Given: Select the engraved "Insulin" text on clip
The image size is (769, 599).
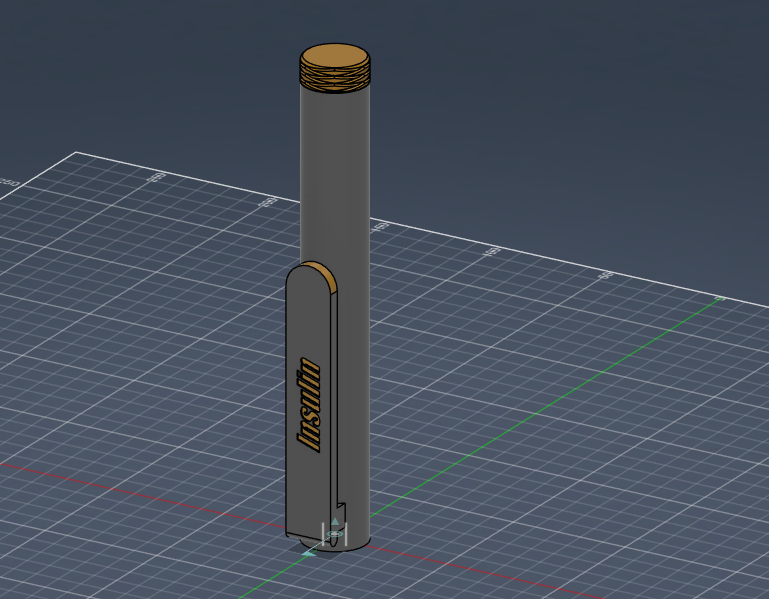Looking at the screenshot, I should 308,405.
